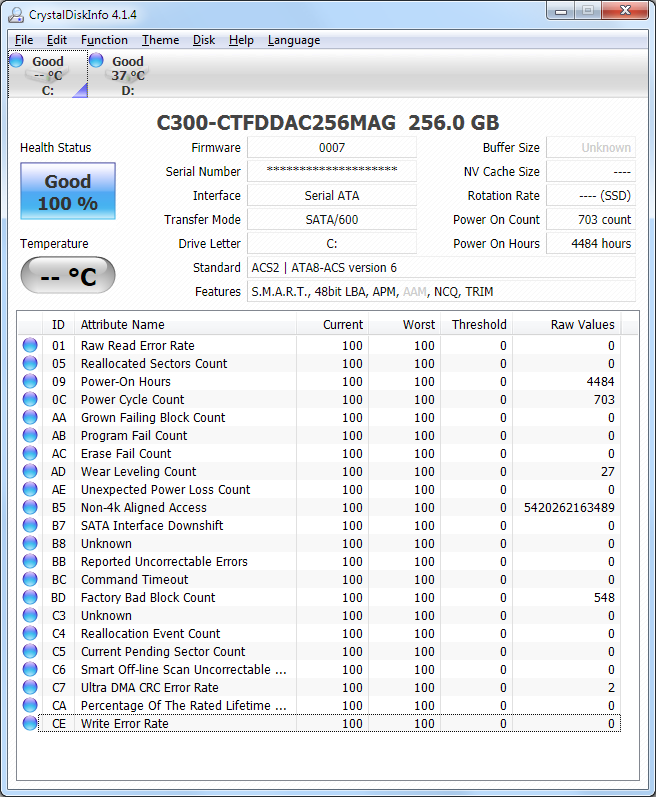Open the Theme menu
The height and width of the screenshot is (797, 656).
tap(160, 40)
